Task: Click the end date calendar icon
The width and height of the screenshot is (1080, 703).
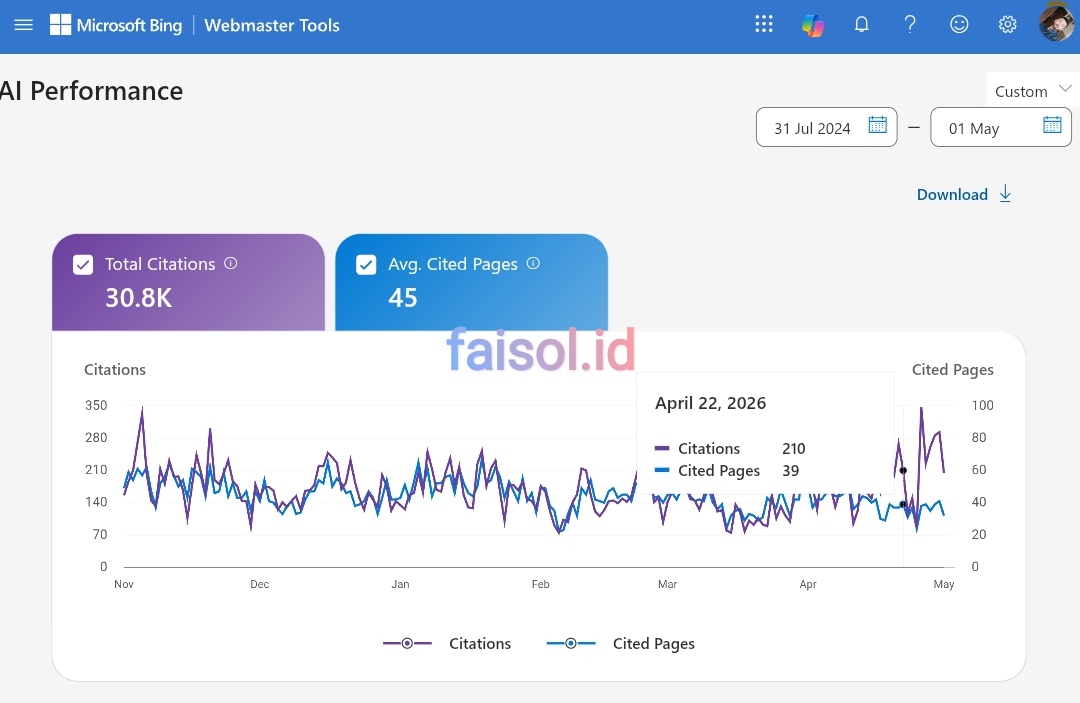Action: (x=1052, y=125)
